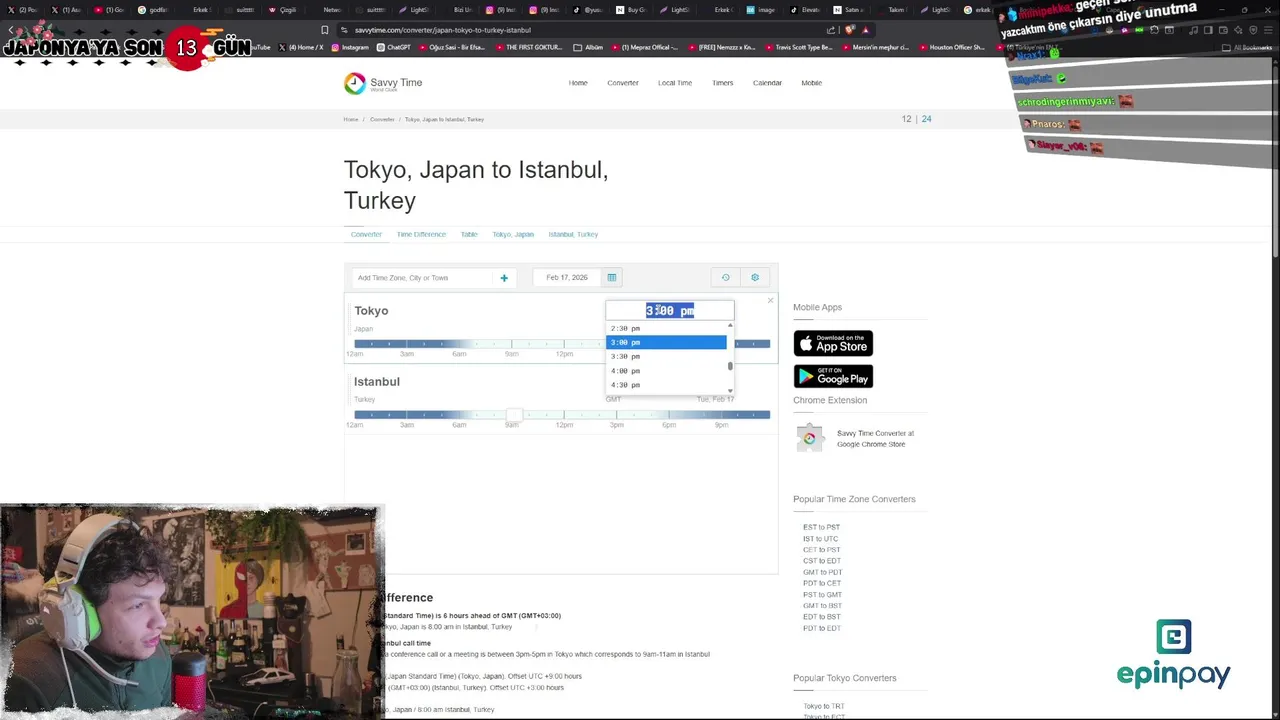Click the Istanbul timeline bar at 6pm

click(x=669, y=415)
